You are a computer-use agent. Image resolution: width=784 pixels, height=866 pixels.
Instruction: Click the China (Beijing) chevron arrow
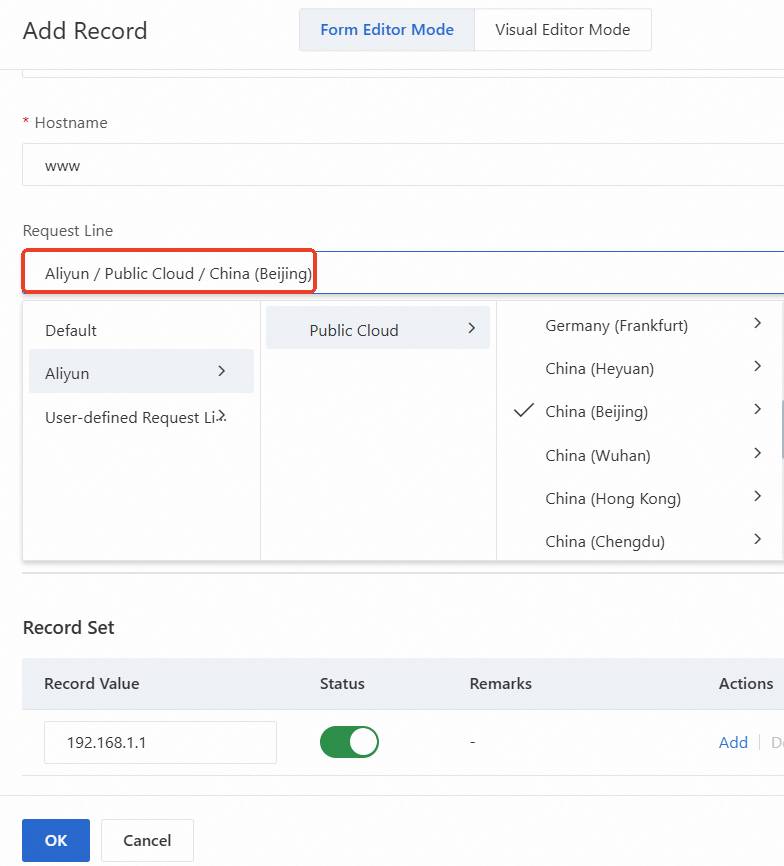[758, 410]
